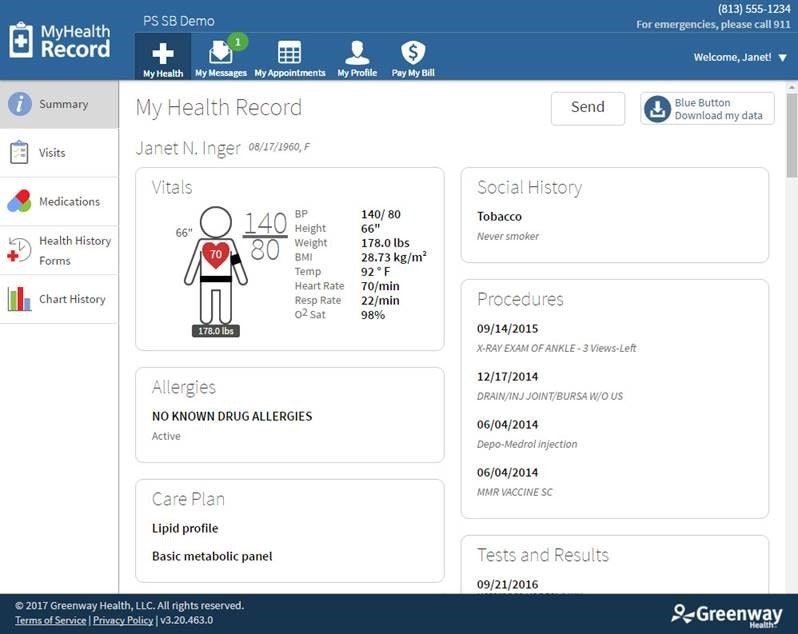This screenshot has height=634, width=798.
Task: Open My Appointments calendar icon
Action: 289,52
